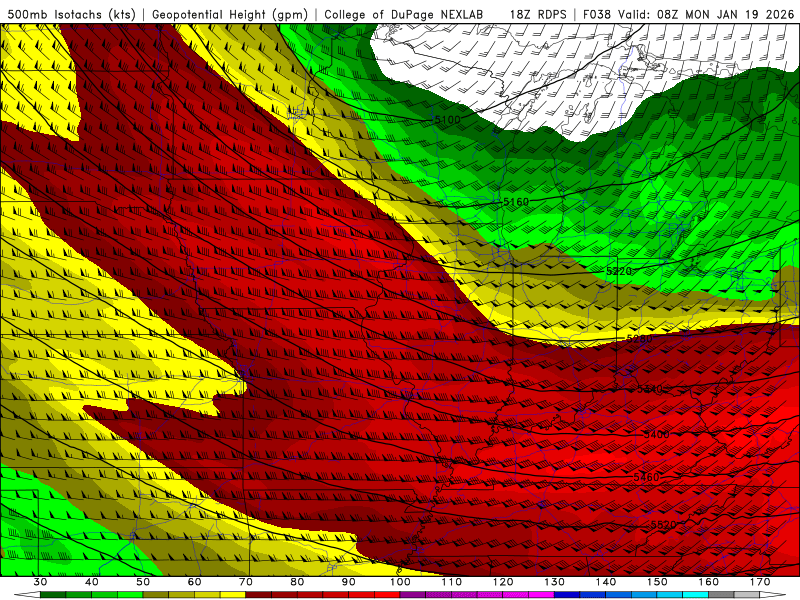Screen dimensions: 800x600
Task: Click the 60 value on the color scale
Action: tap(194, 582)
